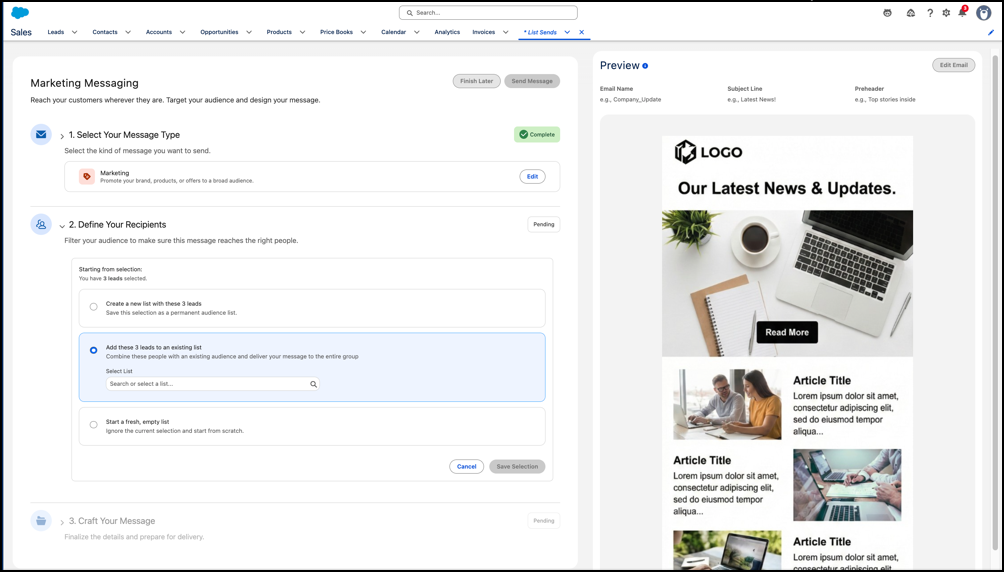
Task: Go to the Accounts tab
Action: coord(159,32)
